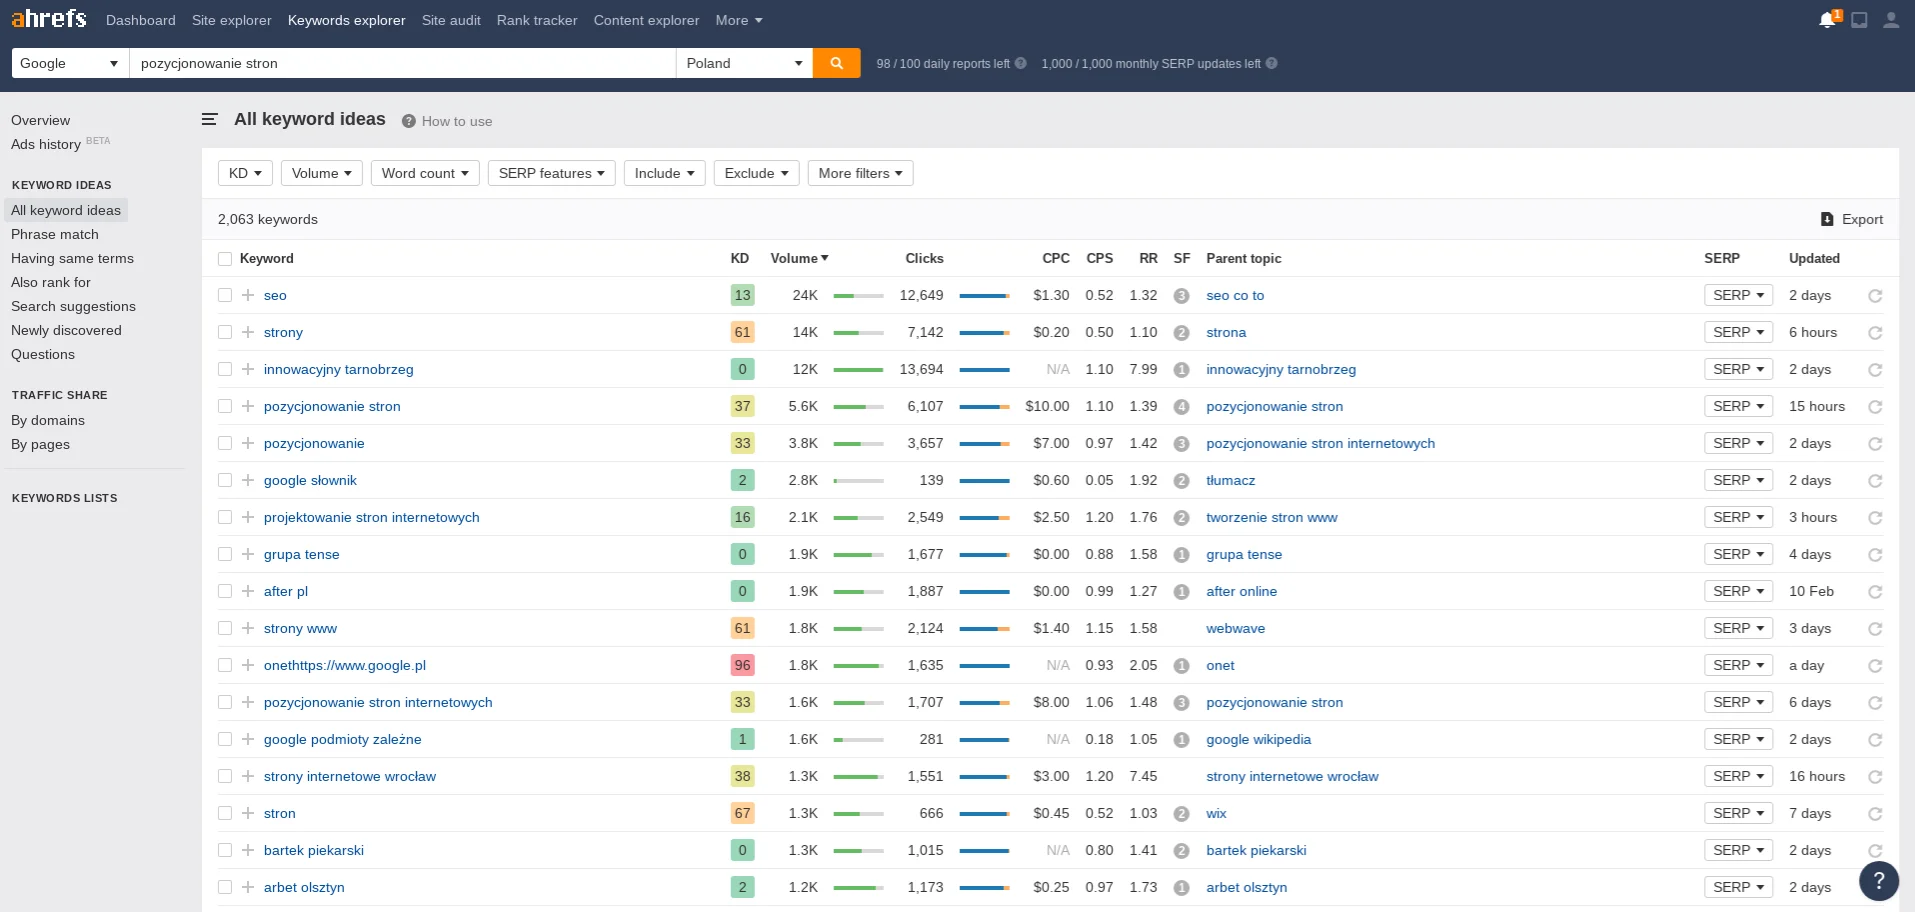The image size is (1915, 912).
Task: Click KD 61 badge for strony row
Action: pyautogui.click(x=742, y=332)
